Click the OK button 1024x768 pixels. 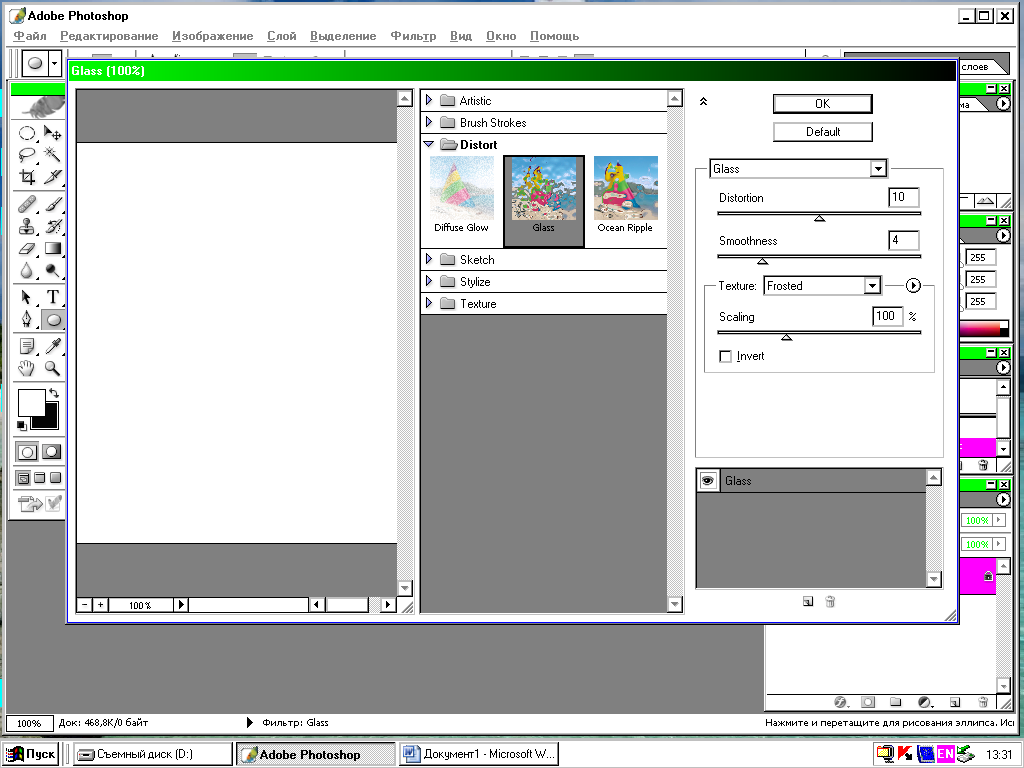point(822,104)
